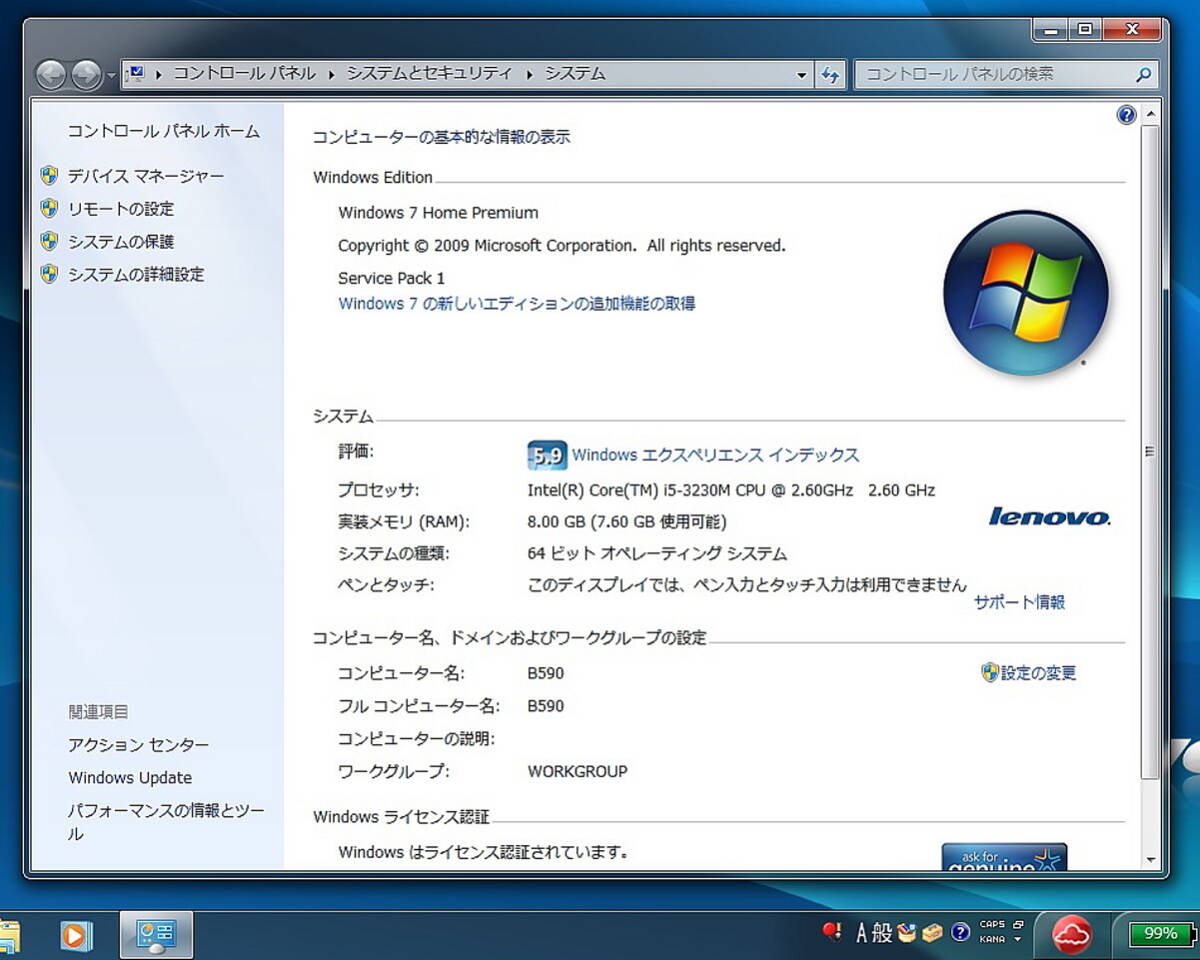Open the blue help question mark icon
Screen dimensions: 1200x960
[x=1126, y=115]
